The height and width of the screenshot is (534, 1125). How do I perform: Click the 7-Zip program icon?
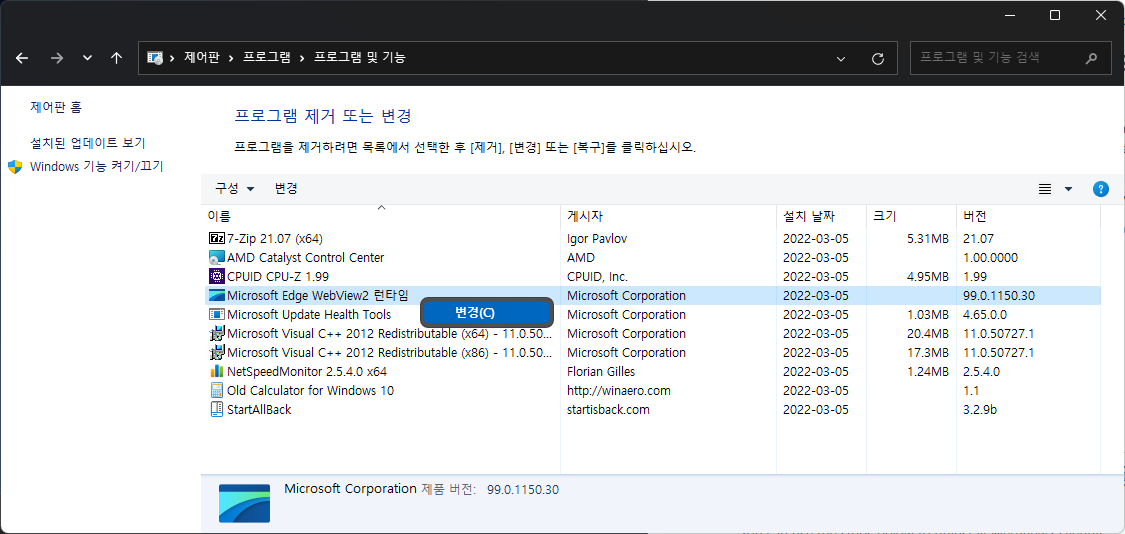(x=216, y=238)
